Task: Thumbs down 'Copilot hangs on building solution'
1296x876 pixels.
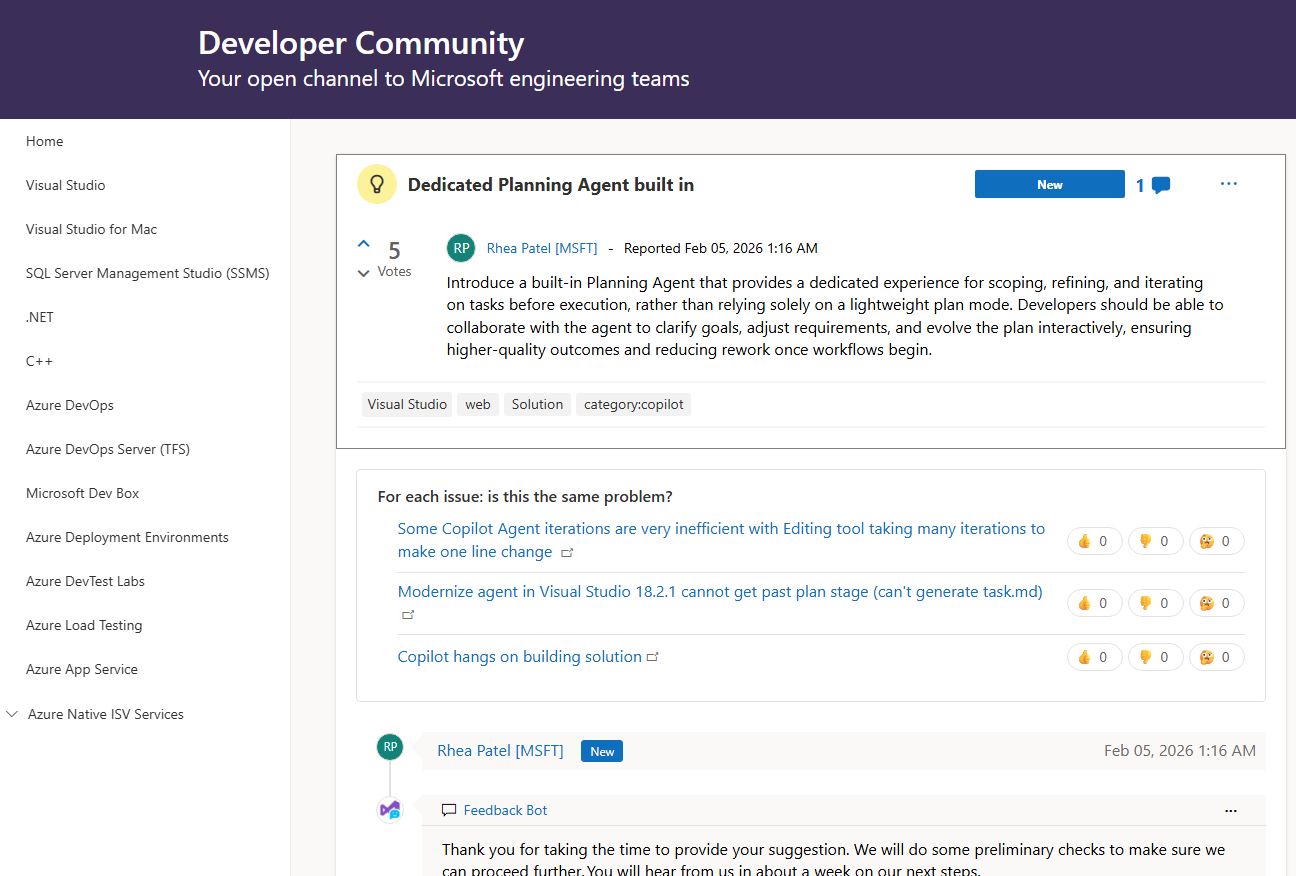Action: pos(1155,657)
